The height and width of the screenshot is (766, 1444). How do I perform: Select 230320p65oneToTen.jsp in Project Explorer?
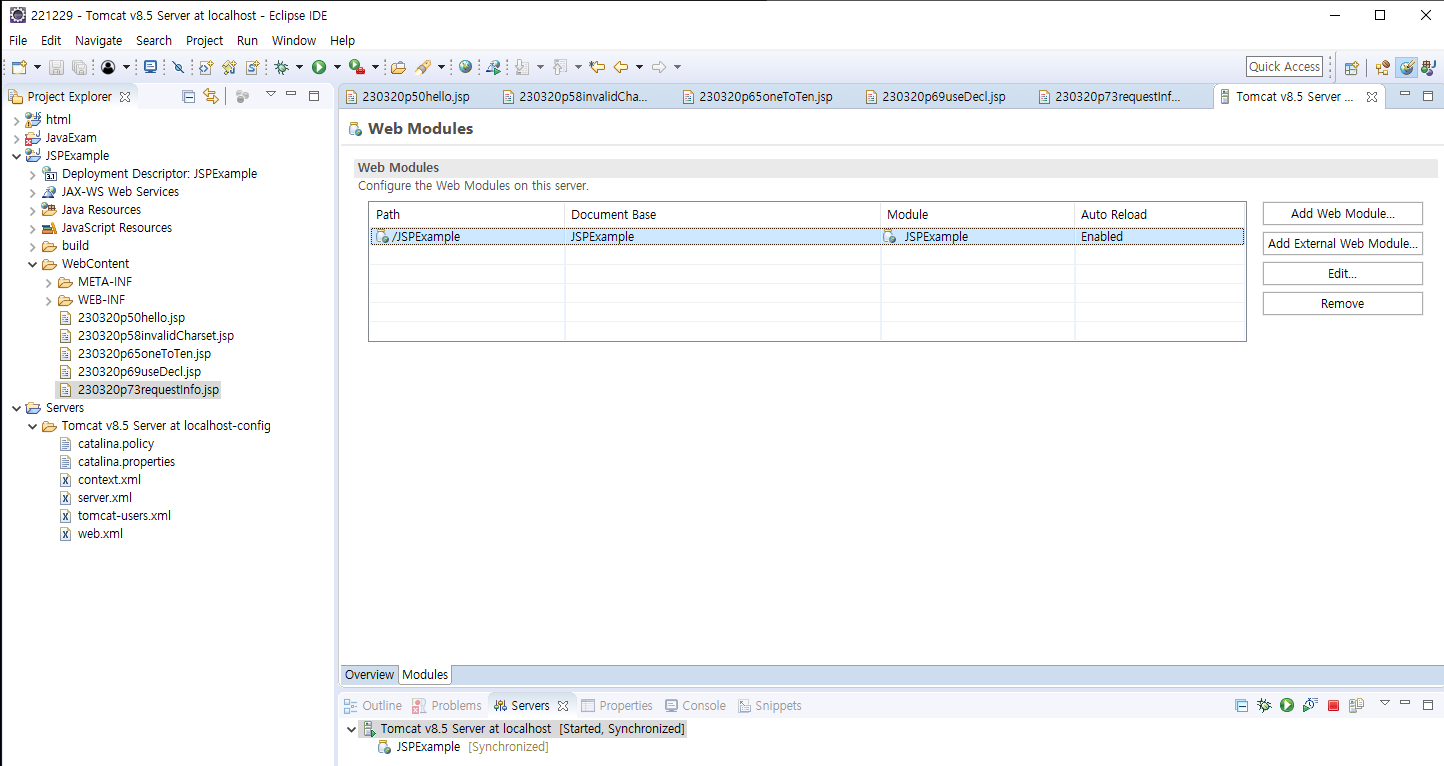point(144,354)
